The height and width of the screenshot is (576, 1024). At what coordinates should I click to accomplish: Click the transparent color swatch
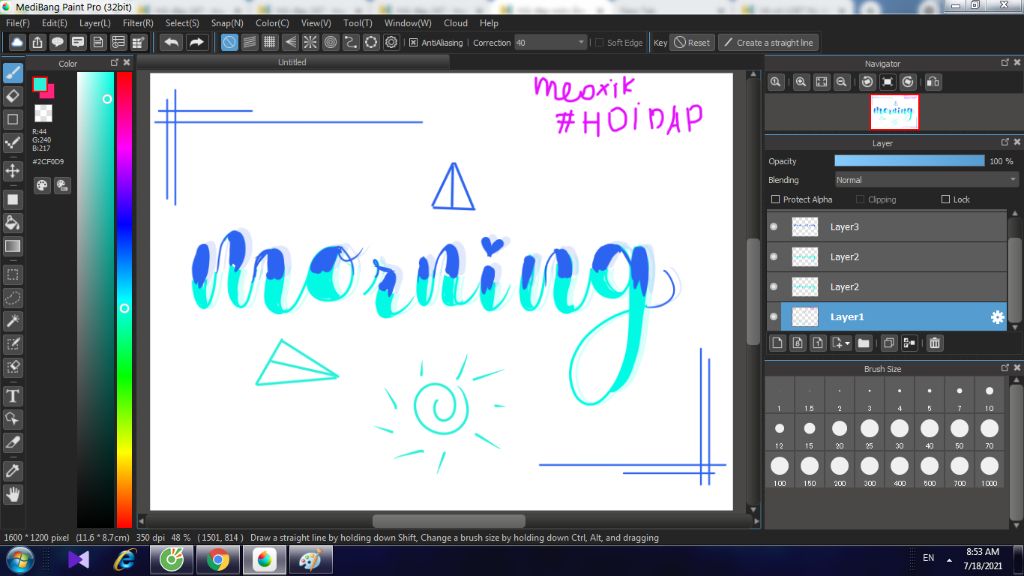(x=43, y=114)
